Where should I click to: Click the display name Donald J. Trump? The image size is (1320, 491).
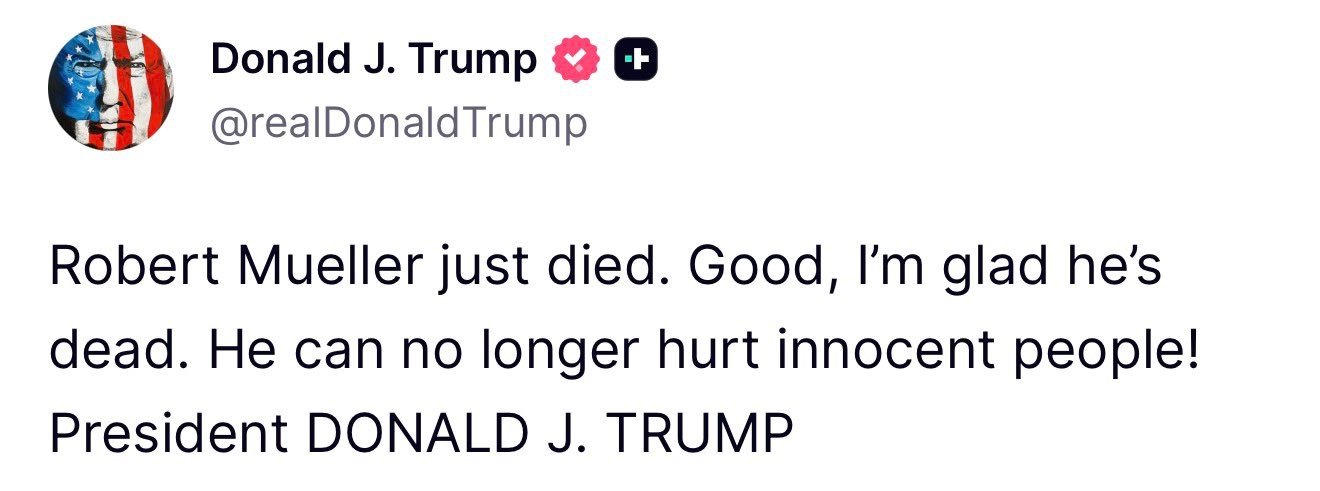373,62
